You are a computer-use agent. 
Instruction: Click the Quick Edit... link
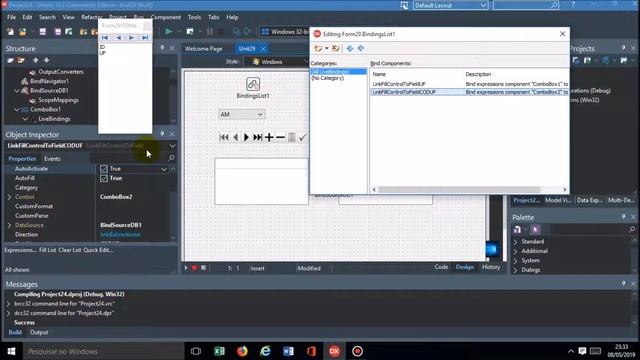[x=98, y=250]
